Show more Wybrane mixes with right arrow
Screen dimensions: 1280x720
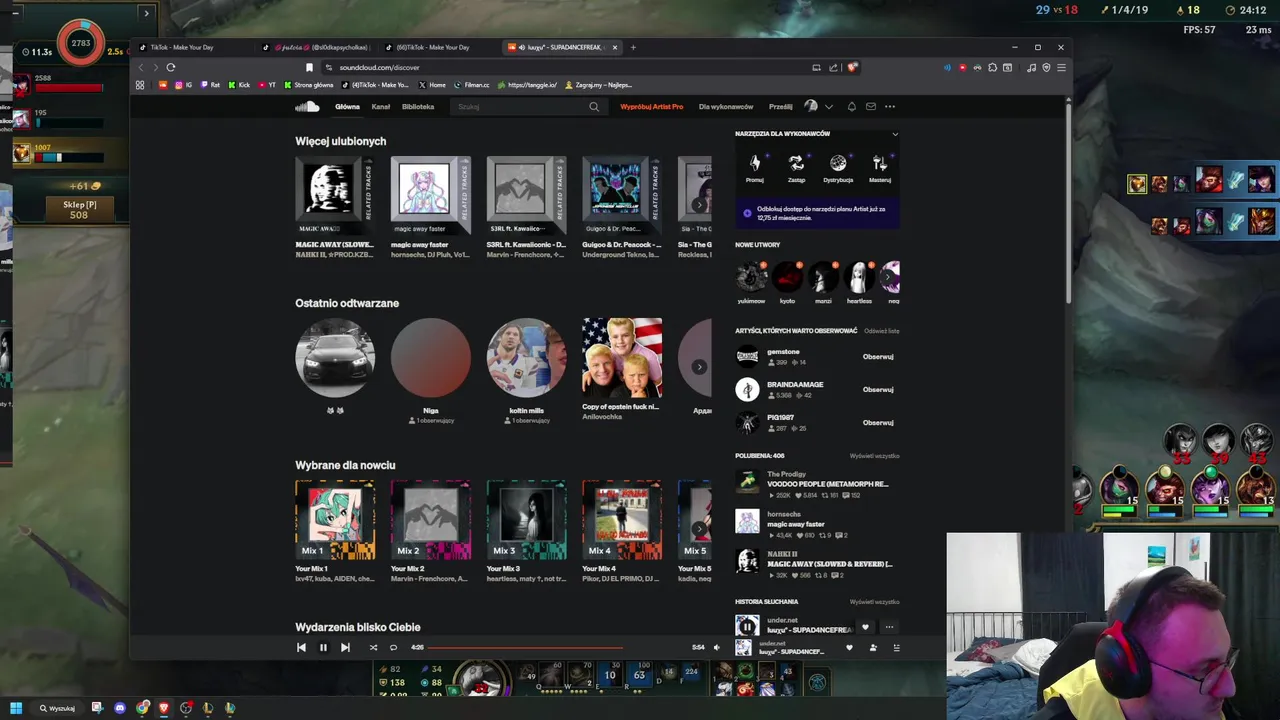click(x=699, y=528)
